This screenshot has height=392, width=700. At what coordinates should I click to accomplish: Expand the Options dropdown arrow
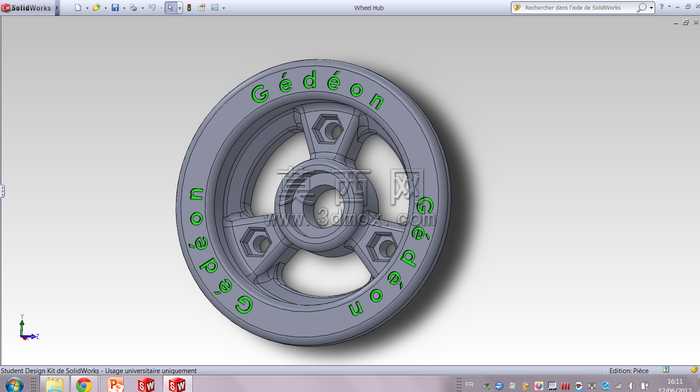point(224,8)
